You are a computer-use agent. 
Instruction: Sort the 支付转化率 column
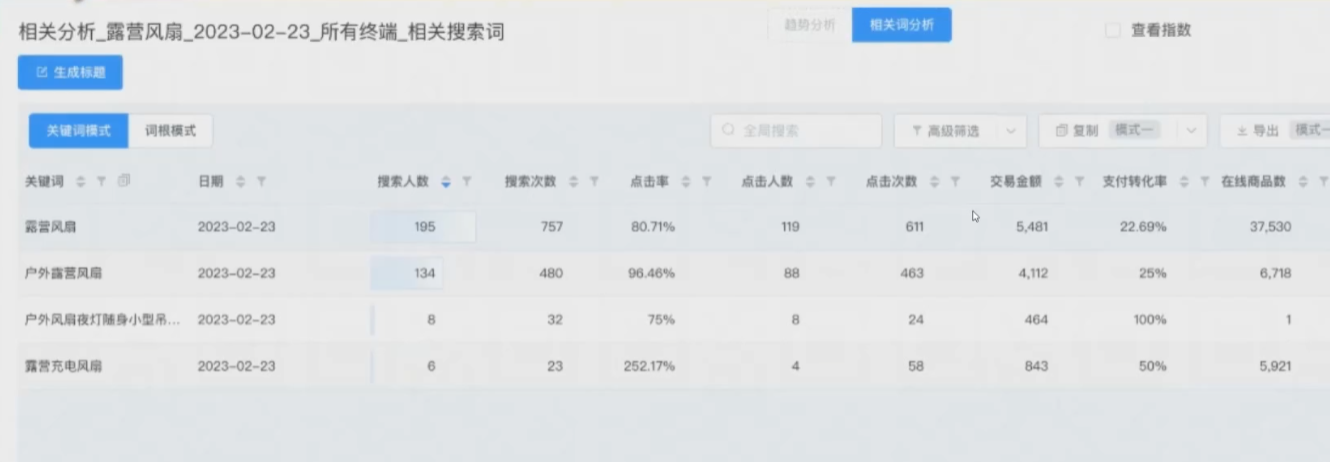1185,181
